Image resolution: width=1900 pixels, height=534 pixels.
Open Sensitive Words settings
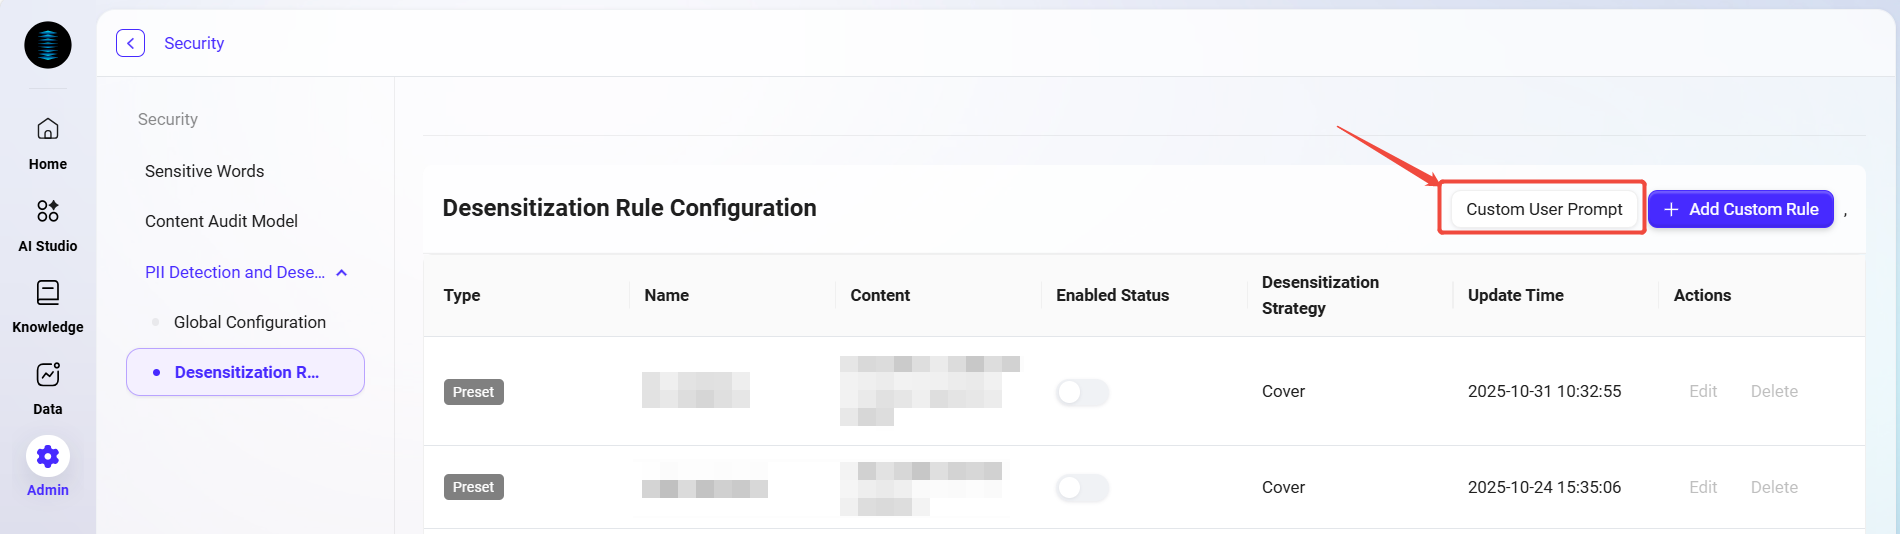click(x=204, y=171)
